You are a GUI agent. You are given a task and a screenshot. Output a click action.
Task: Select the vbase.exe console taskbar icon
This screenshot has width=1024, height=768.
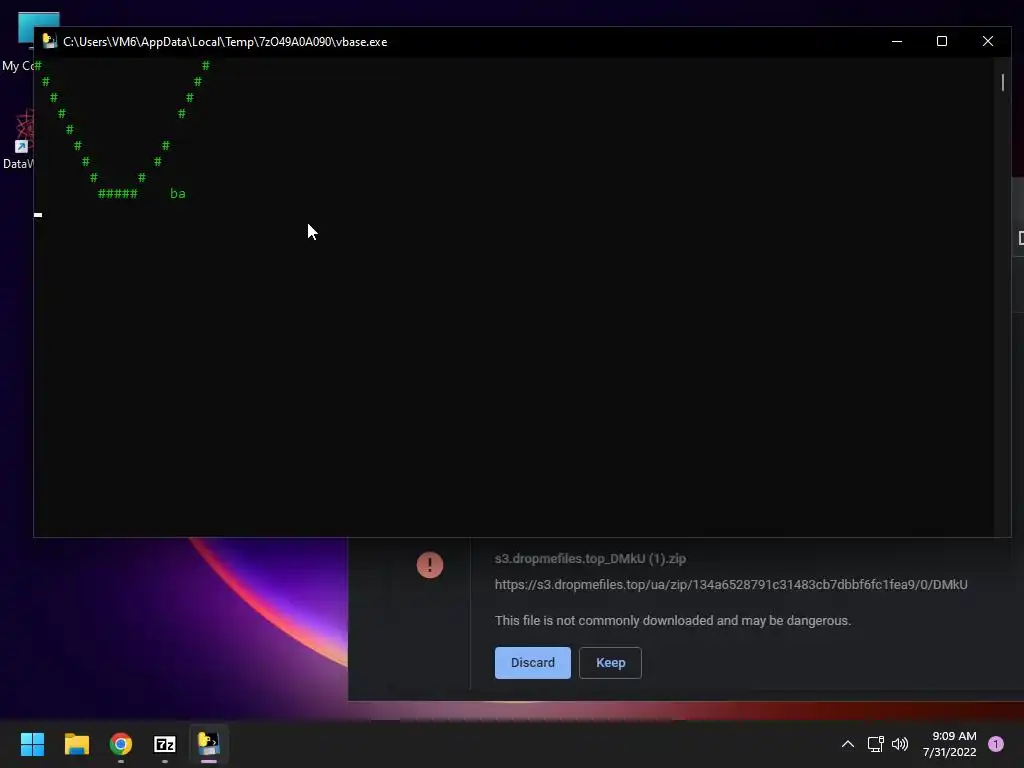208,744
